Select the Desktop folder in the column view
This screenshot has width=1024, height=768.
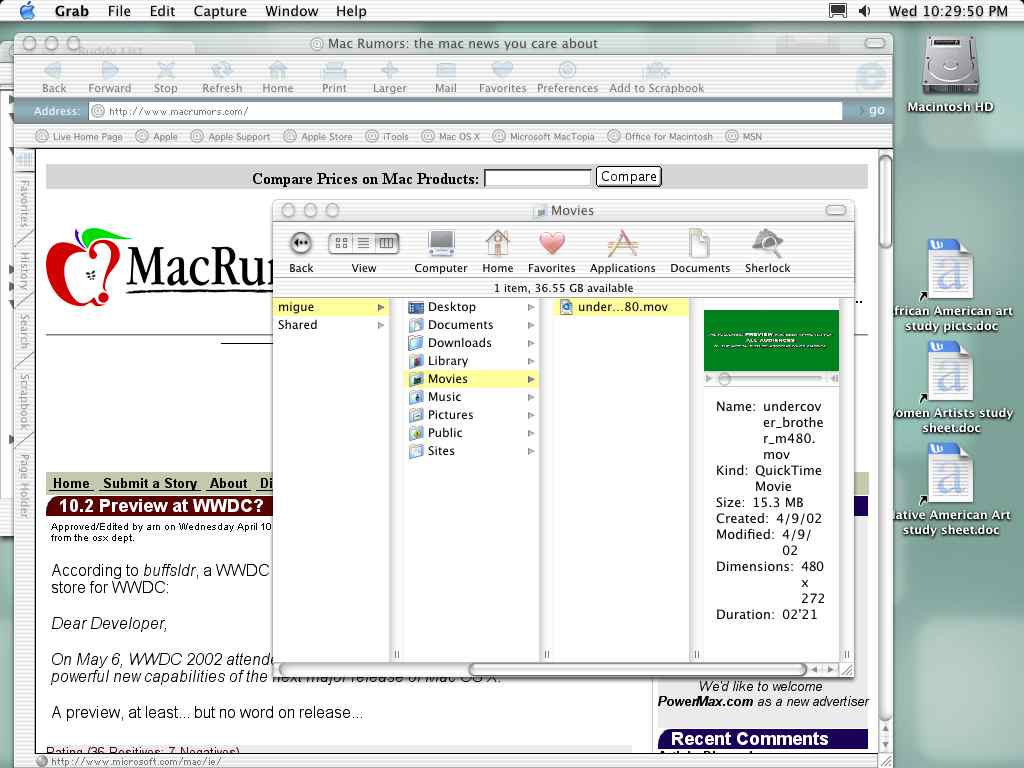tap(471, 307)
